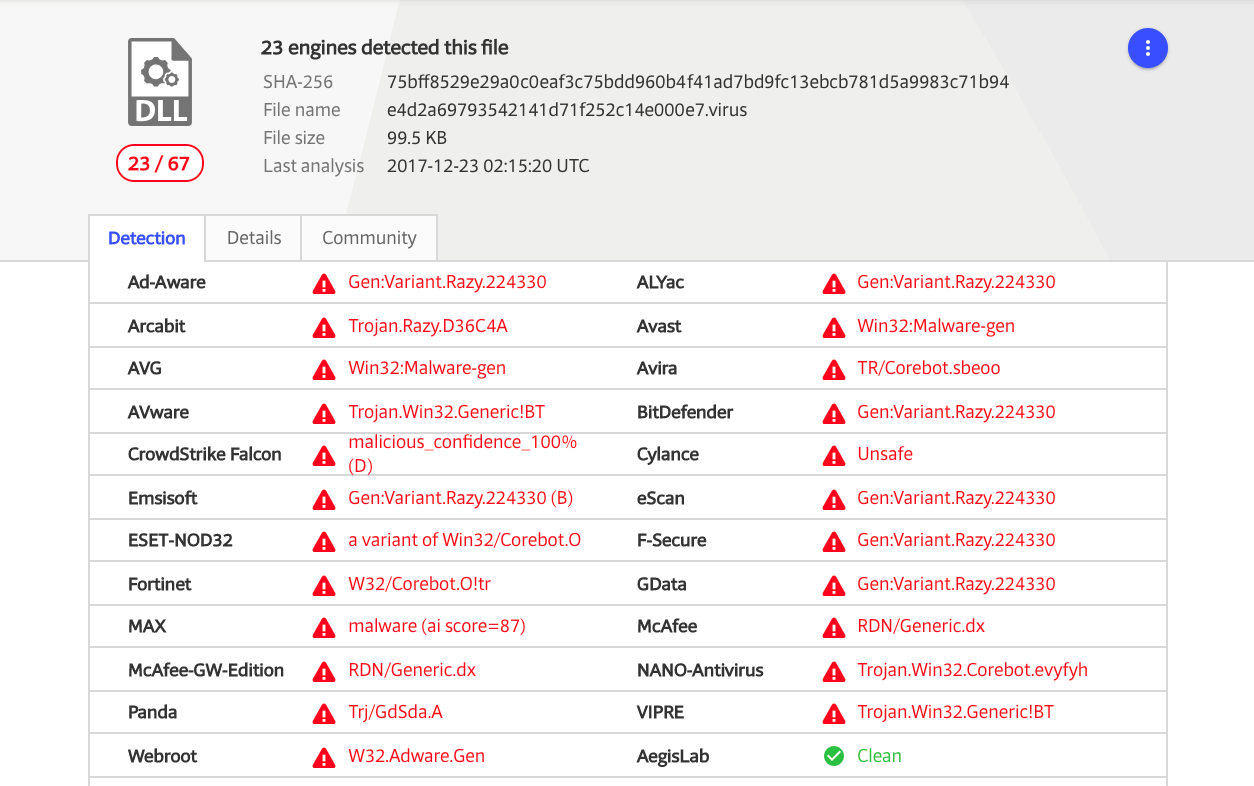Select the SHA-256 hash value text

pyautogui.click(x=699, y=82)
